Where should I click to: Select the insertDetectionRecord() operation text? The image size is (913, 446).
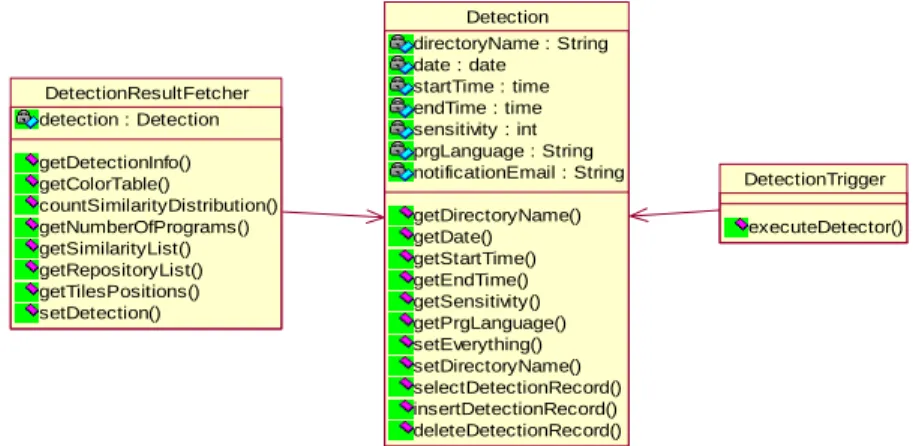click(515, 409)
